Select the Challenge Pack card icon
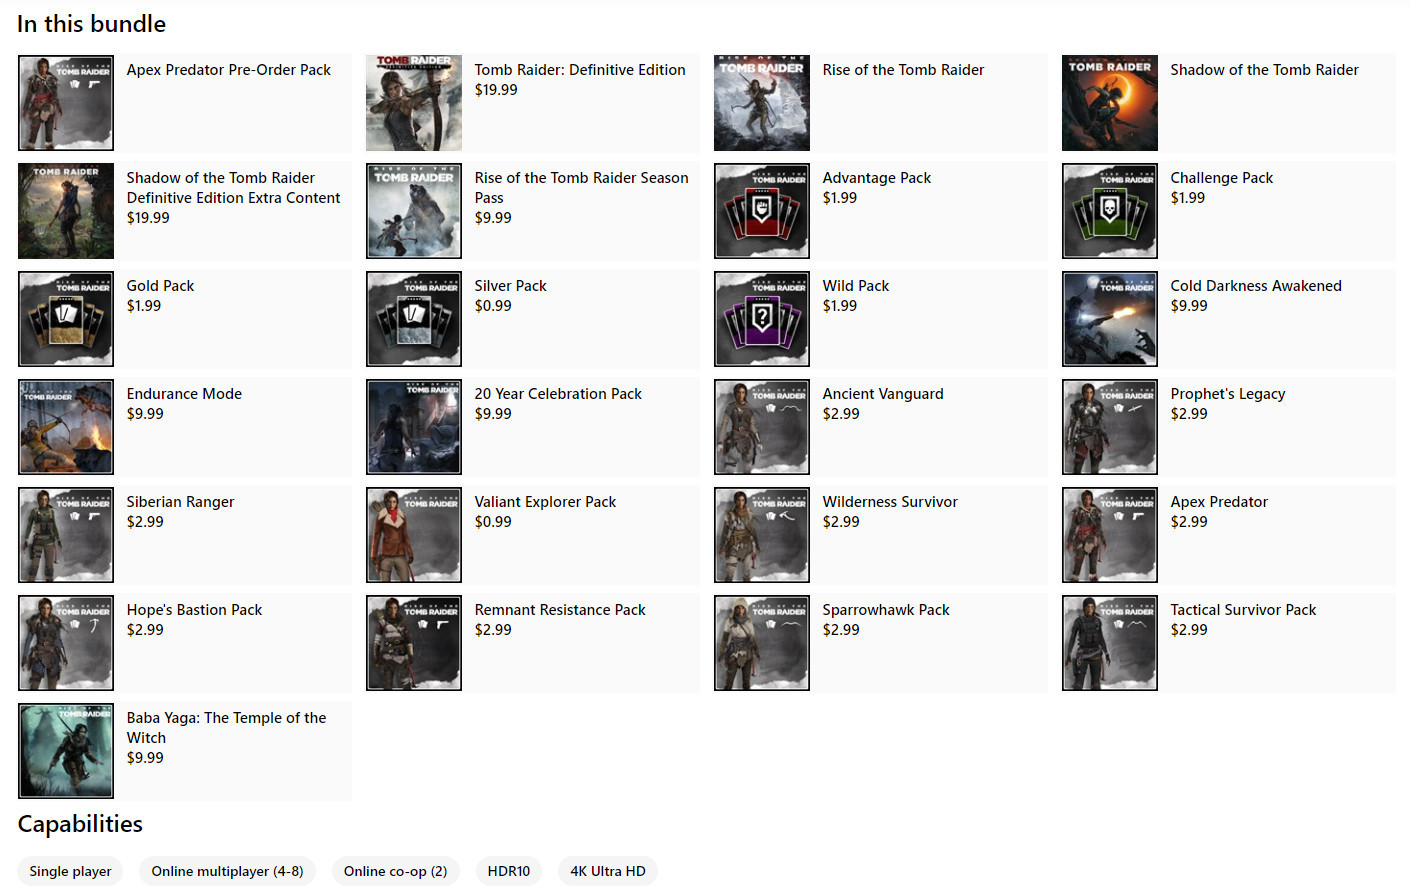 point(1110,211)
